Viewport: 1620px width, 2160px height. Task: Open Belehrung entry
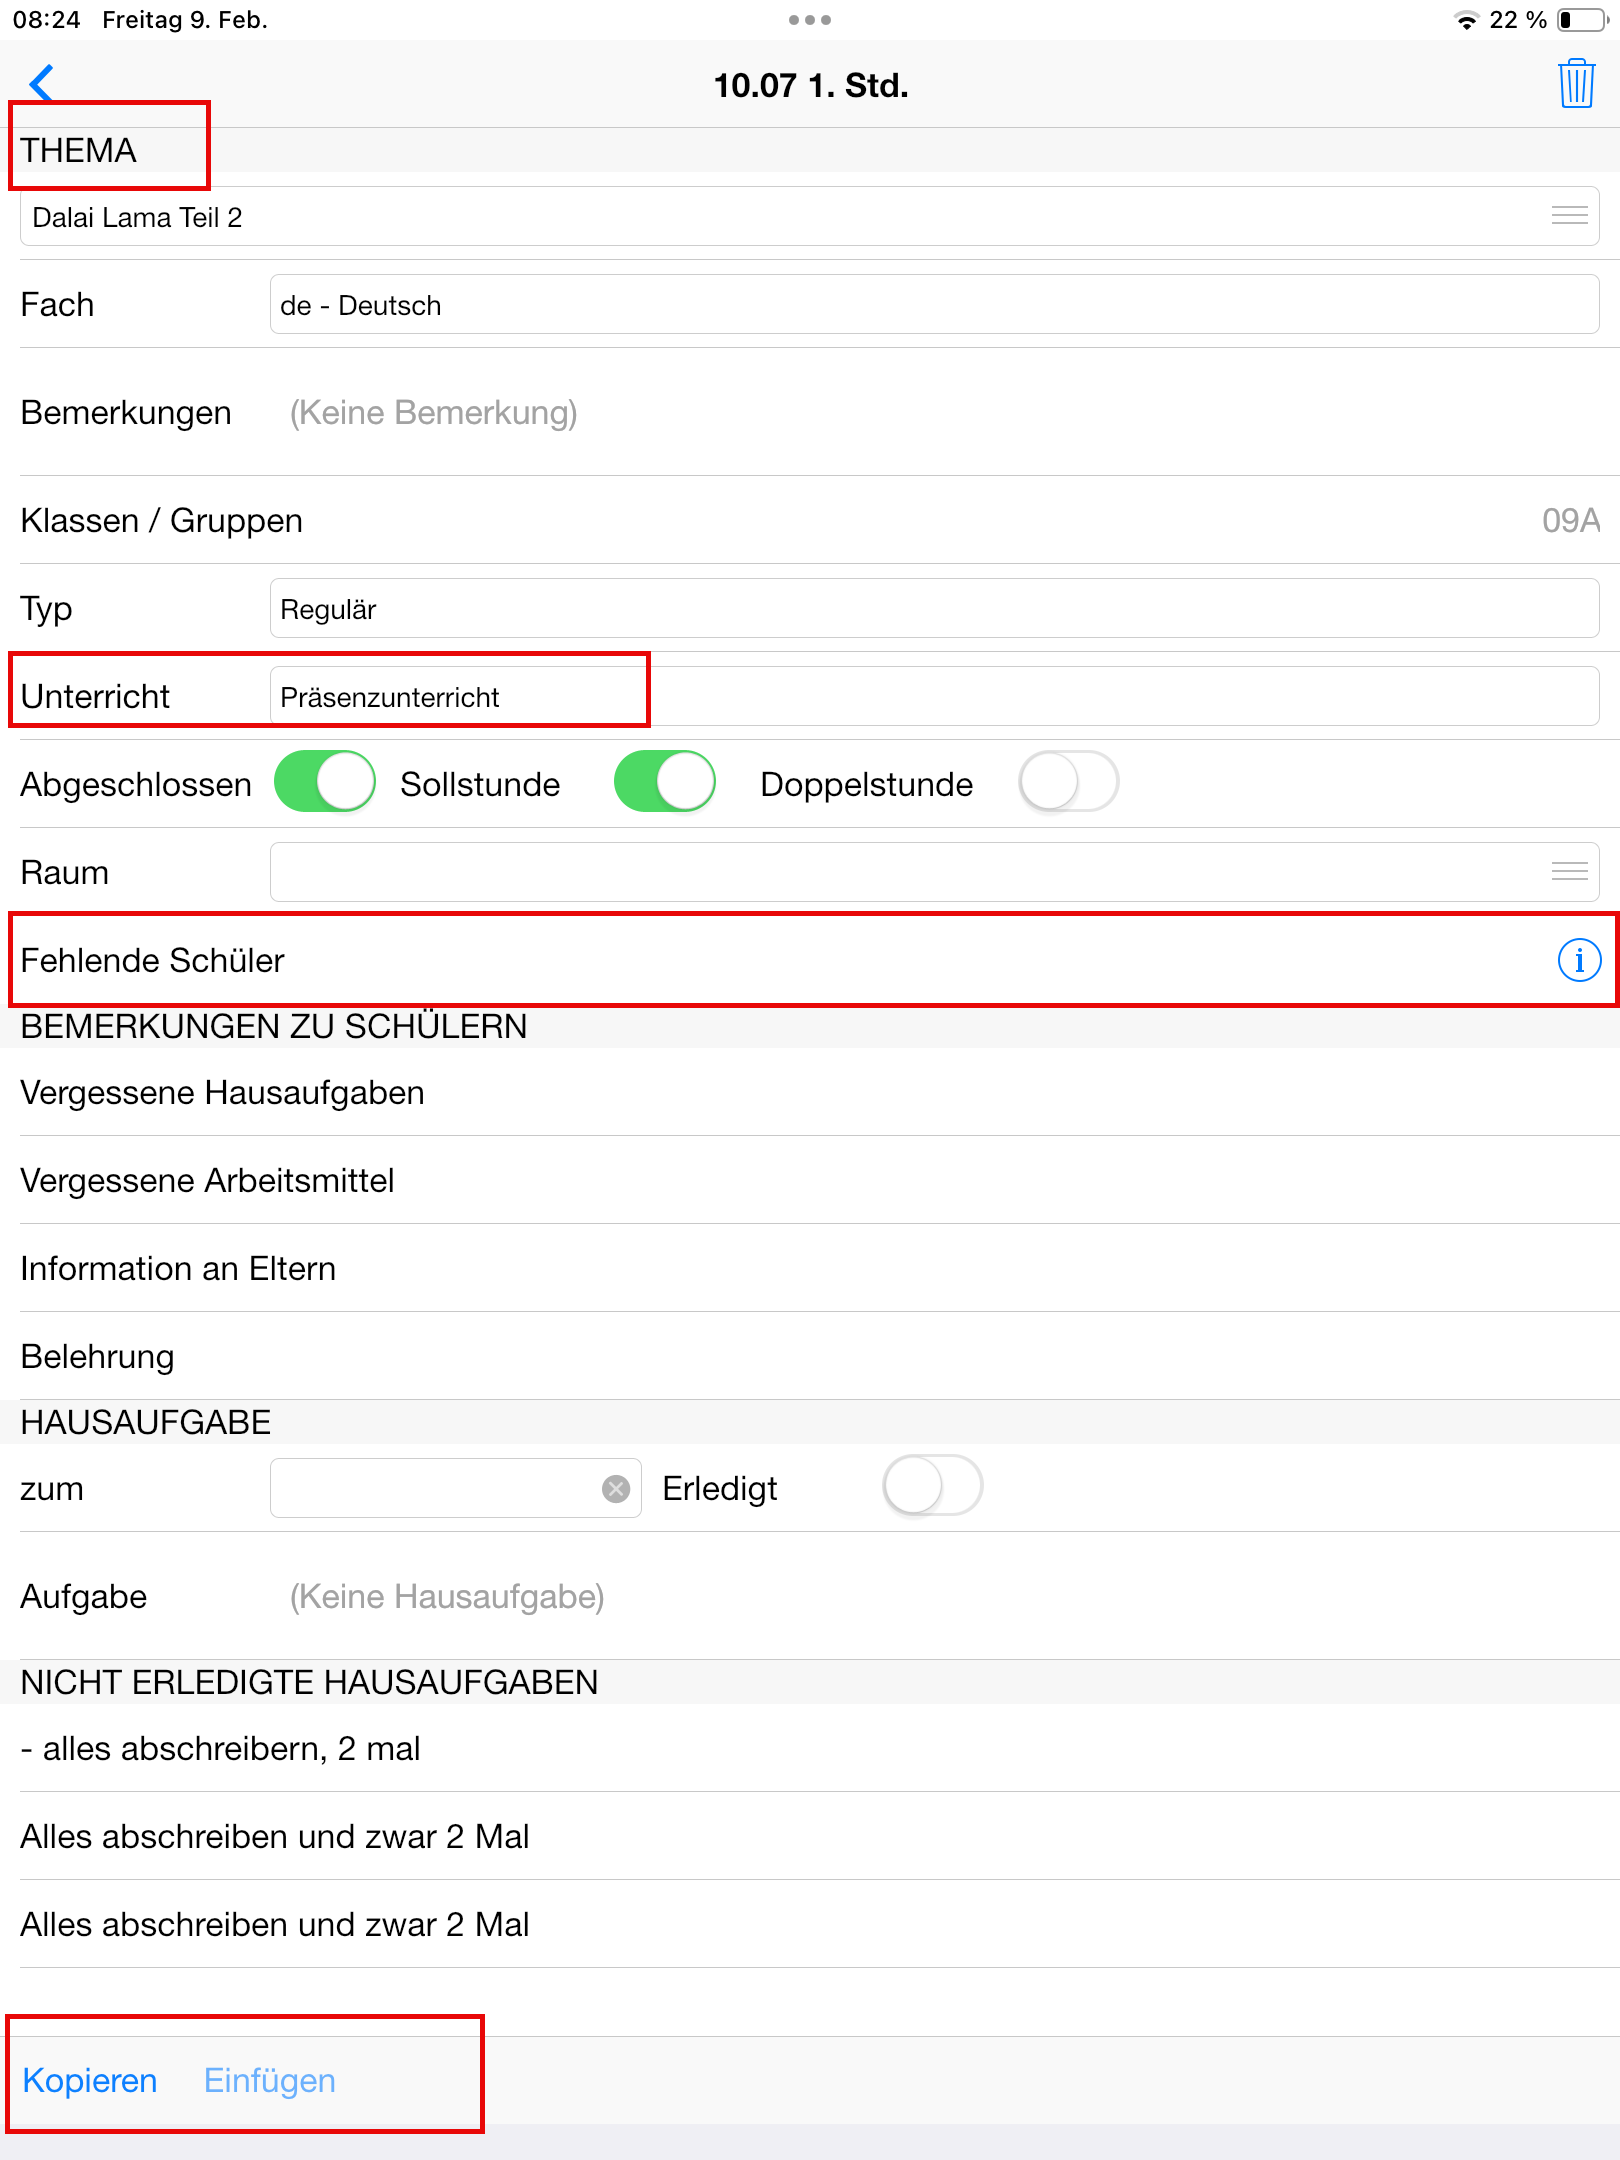810,1356
